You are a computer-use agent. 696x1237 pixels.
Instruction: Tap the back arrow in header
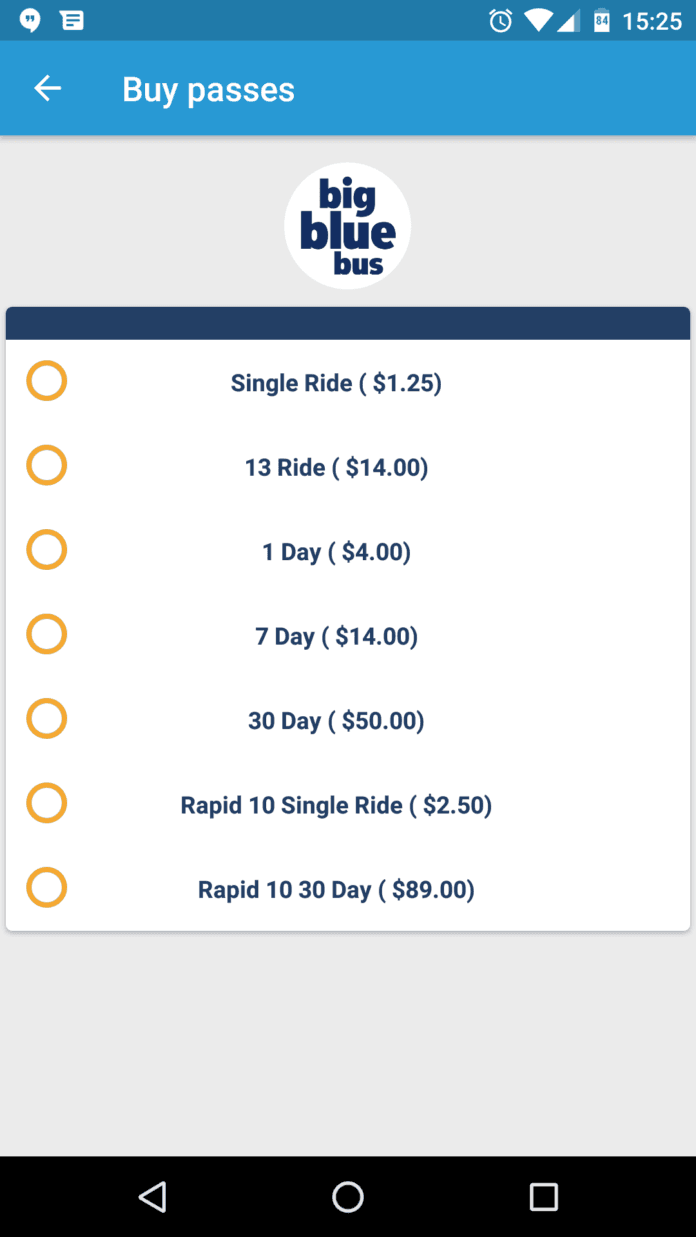click(x=47, y=89)
